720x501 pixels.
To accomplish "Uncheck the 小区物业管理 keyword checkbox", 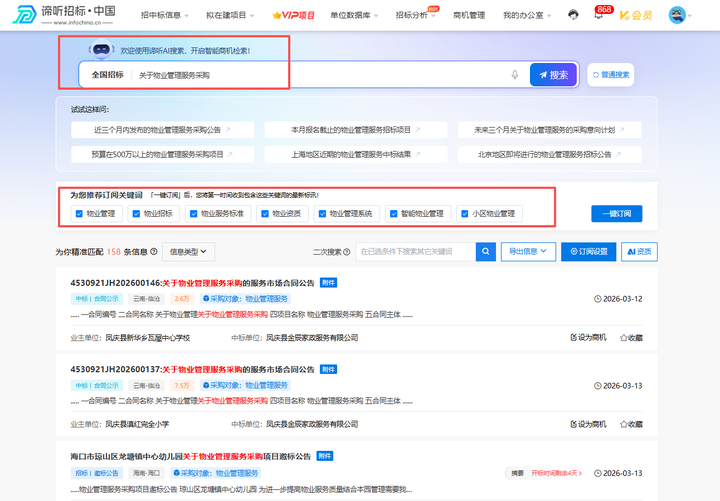I will tap(465, 214).
